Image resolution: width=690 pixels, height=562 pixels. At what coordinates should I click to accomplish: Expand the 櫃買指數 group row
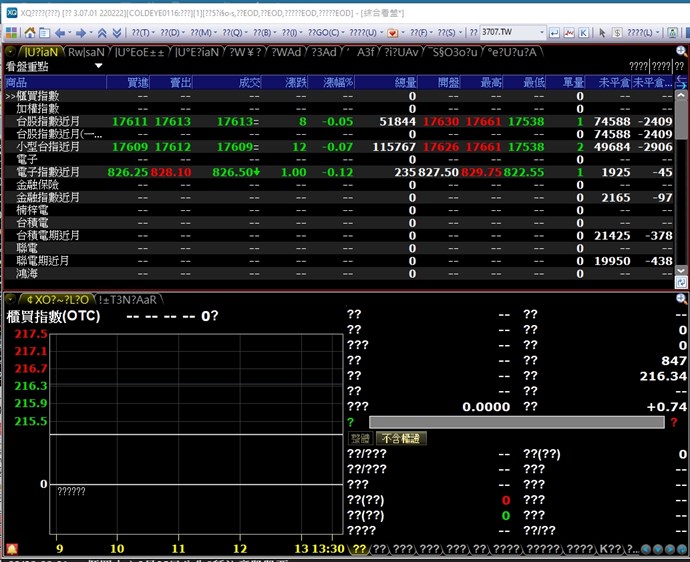pos(10,96)
